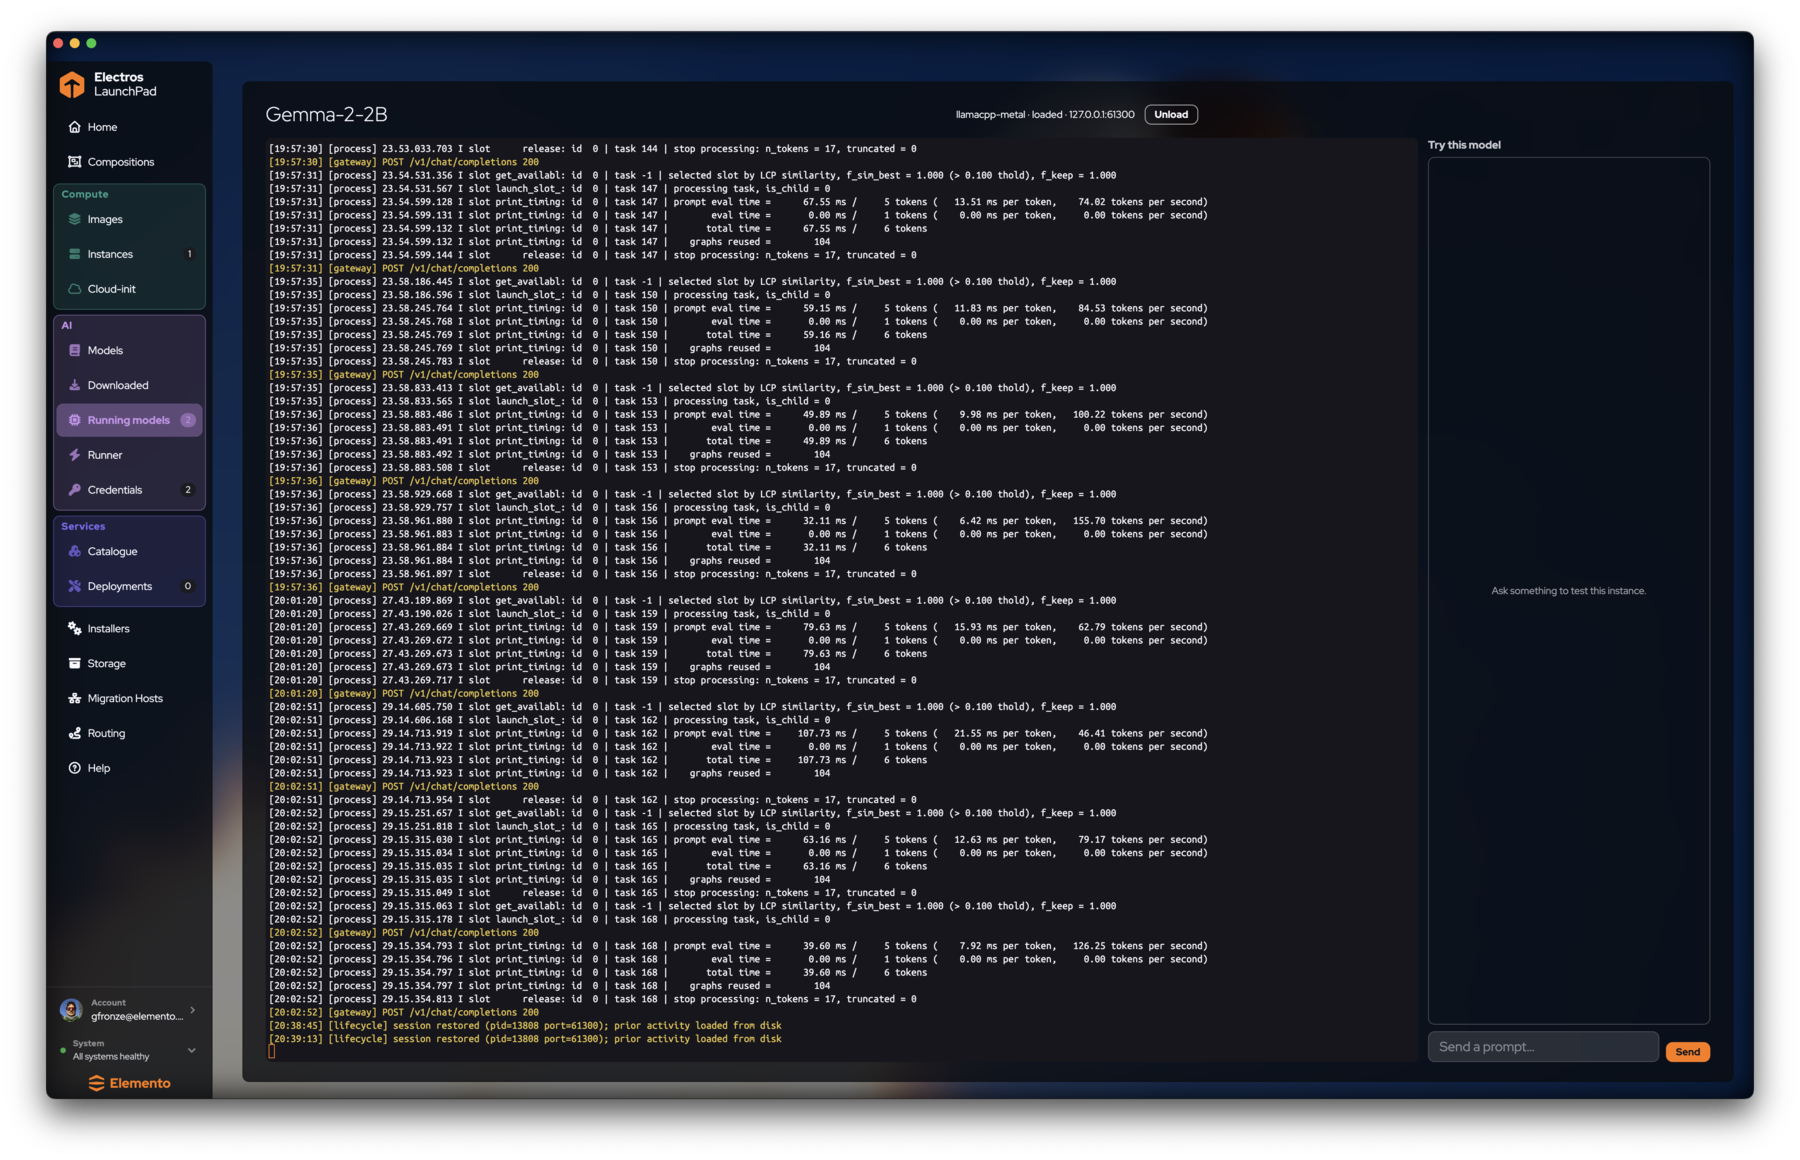Expand the System status chevron
1800x1160 pixels.
point(192,1050)
